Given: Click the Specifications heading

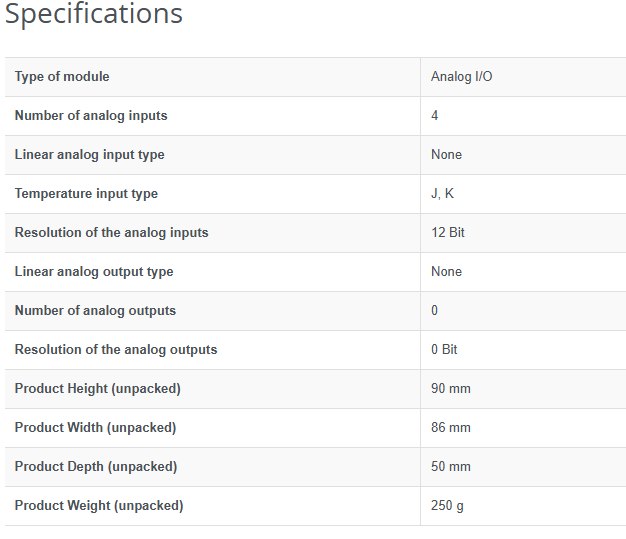Looking at the screenshot, I should click(x=94, y=15).
